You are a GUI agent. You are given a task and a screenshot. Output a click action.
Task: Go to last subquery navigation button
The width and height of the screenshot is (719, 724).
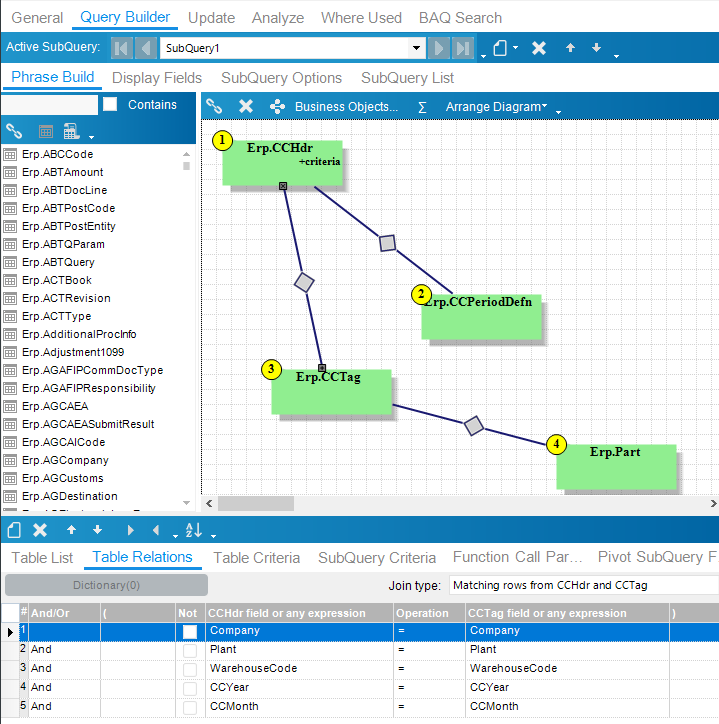point(463,48)
